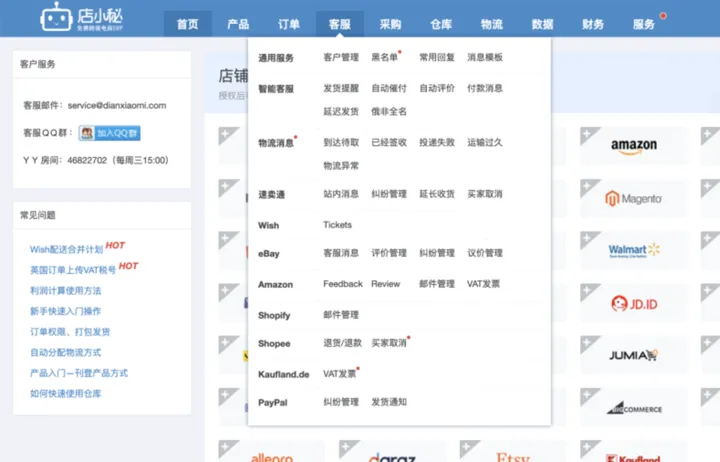
Task: Click the 加入QQ群 button
Action: (x=110, y=133)
